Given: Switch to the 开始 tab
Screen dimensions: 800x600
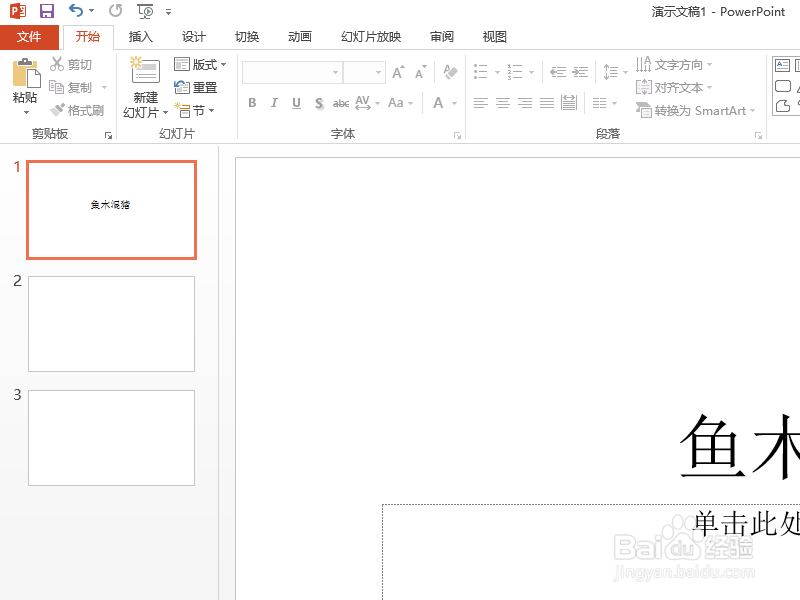Looking at the screenshot, I should pyautogui.click(x=88, y=37).
